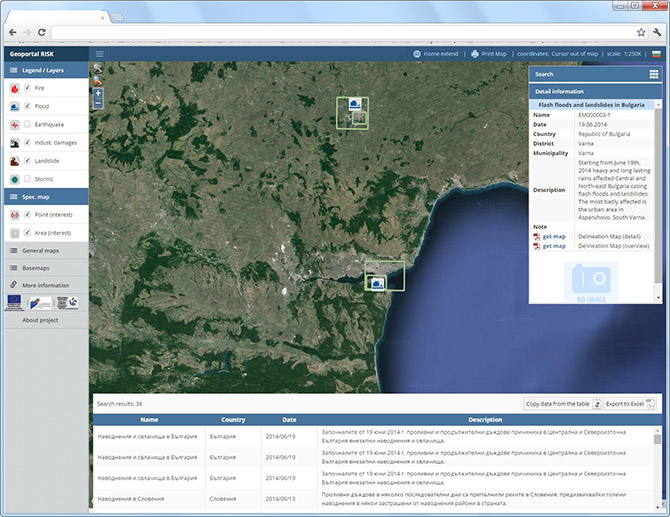Collapse the Spec. map section

point(46,197)
